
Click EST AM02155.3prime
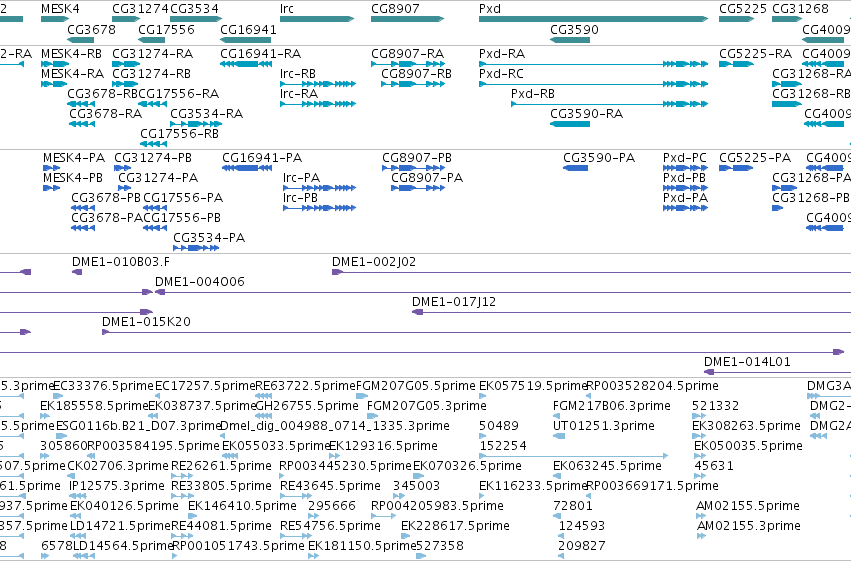coord(748,526)
